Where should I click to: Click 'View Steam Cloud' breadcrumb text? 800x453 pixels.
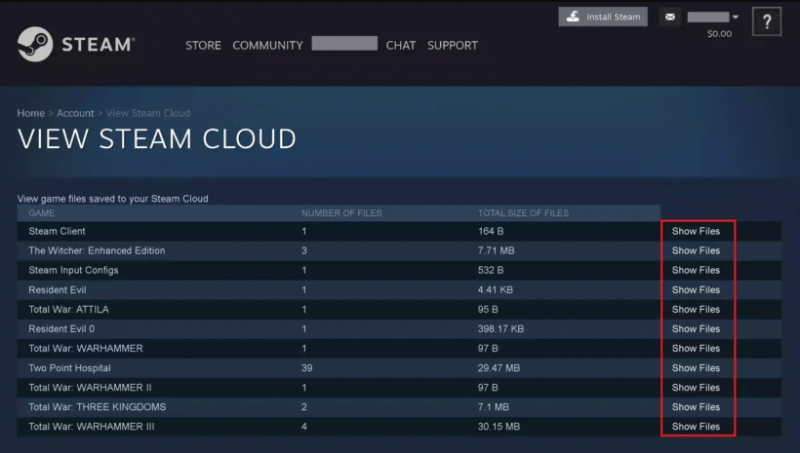[148, 113]
